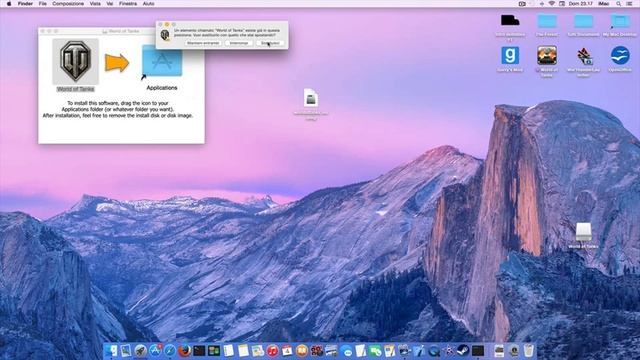The width and height of the screenshot is (640, 360).
Task: Launch Firefox from the Dock
Action: (184, 351)
